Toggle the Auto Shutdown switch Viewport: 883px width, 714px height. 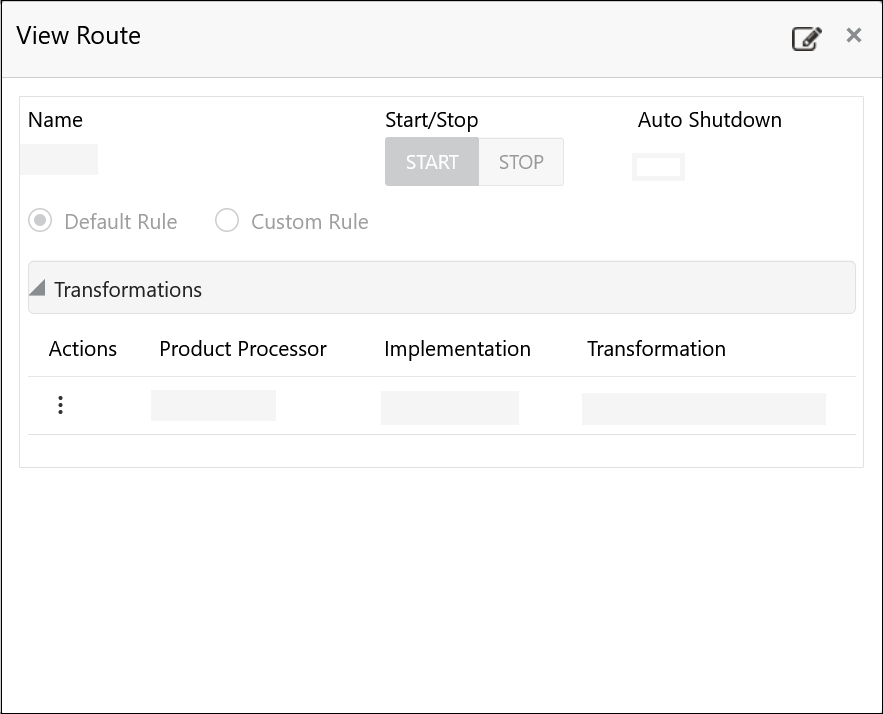(658, 167)
